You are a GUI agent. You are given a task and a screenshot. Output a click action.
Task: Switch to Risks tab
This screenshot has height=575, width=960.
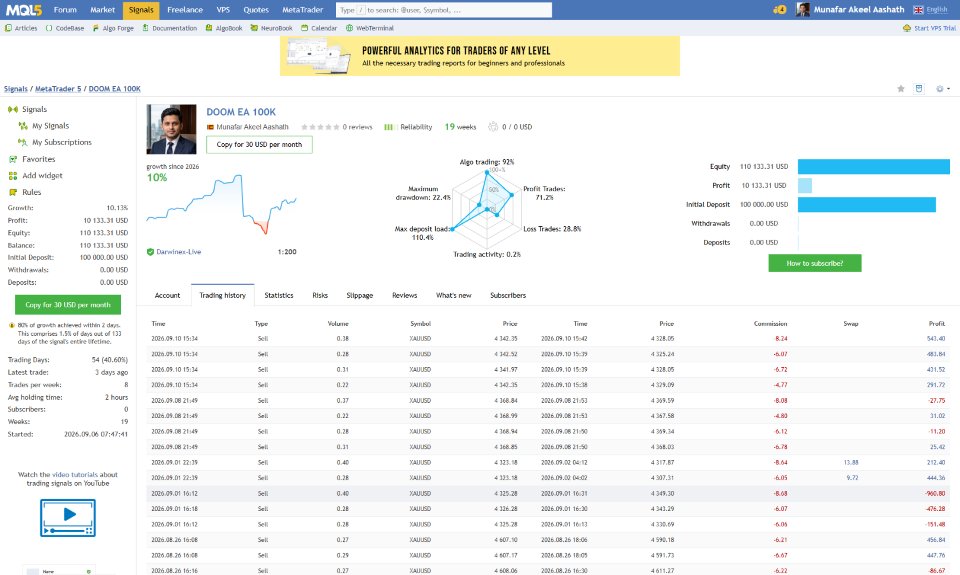[320, 295]
